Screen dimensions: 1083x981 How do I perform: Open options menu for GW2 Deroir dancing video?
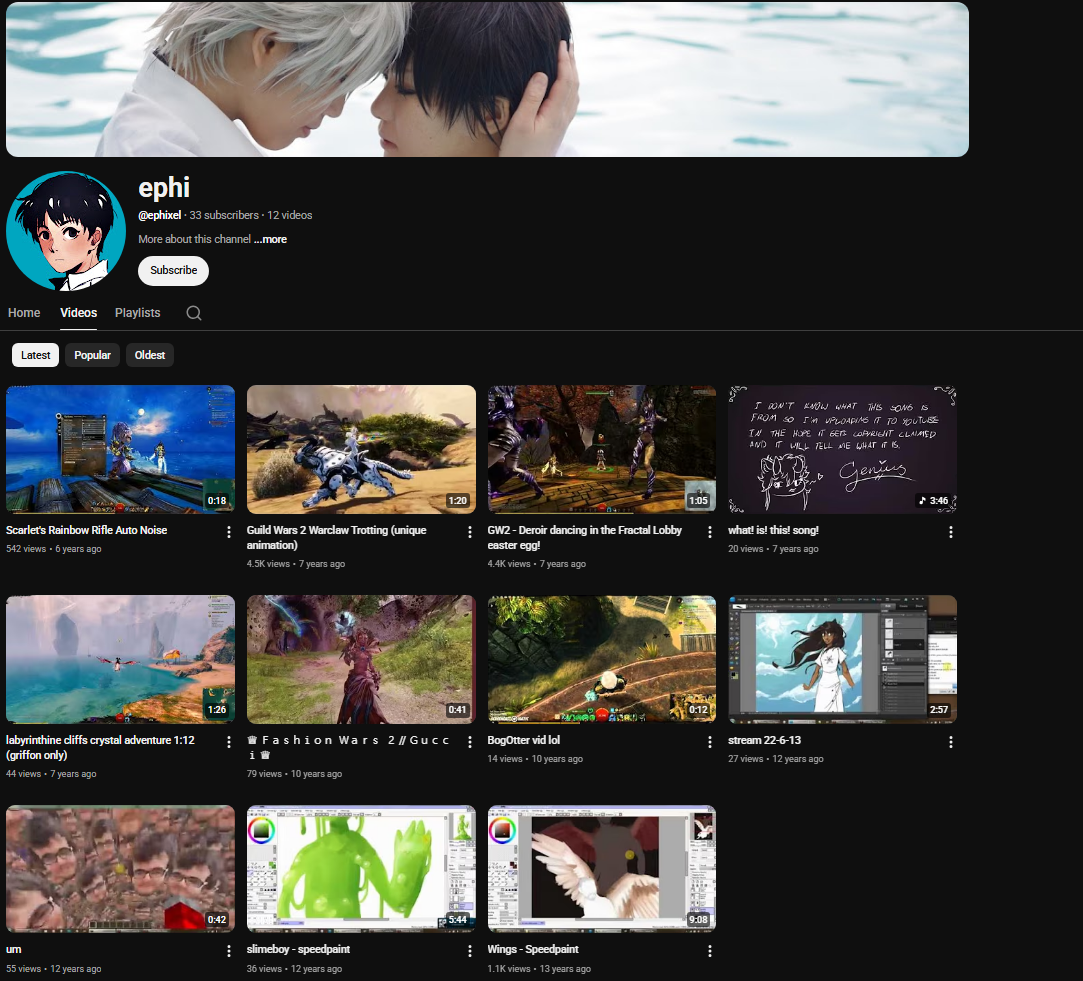(x=710, y=532)
